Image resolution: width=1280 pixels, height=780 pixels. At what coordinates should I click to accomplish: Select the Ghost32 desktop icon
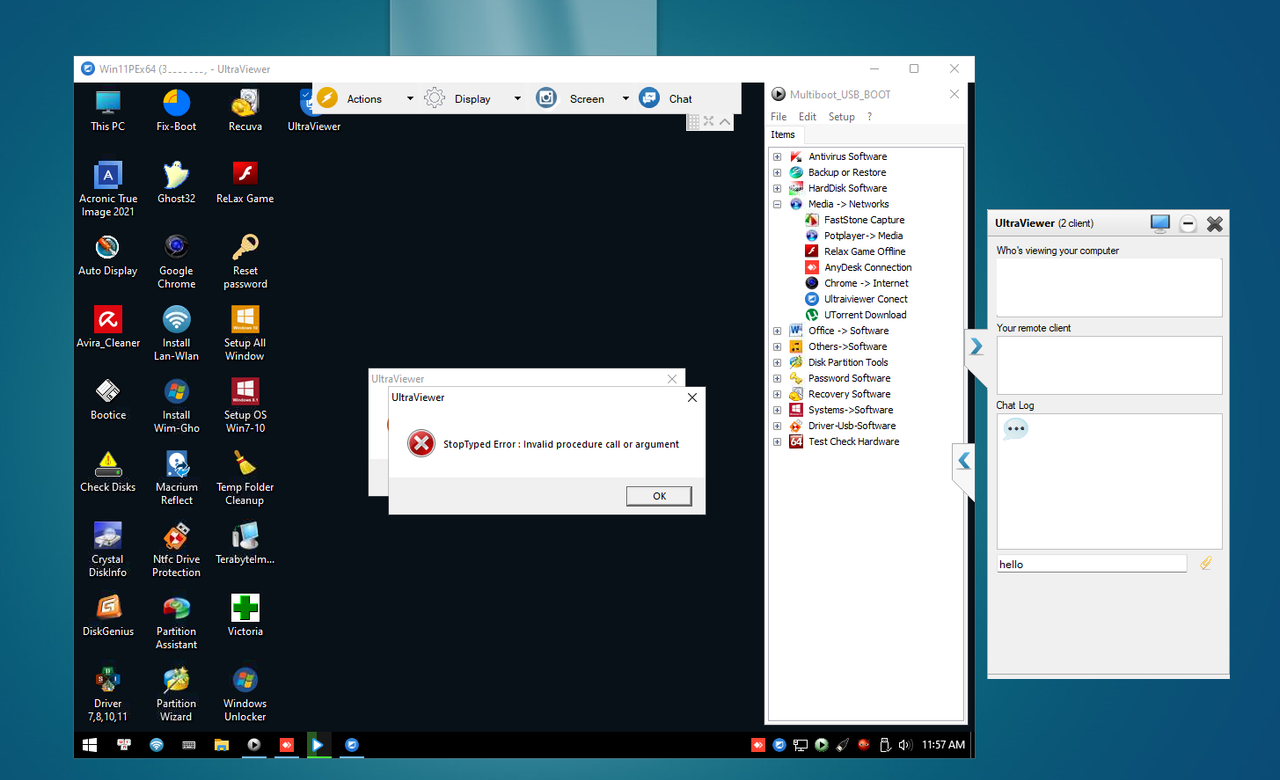coord(176,183)
